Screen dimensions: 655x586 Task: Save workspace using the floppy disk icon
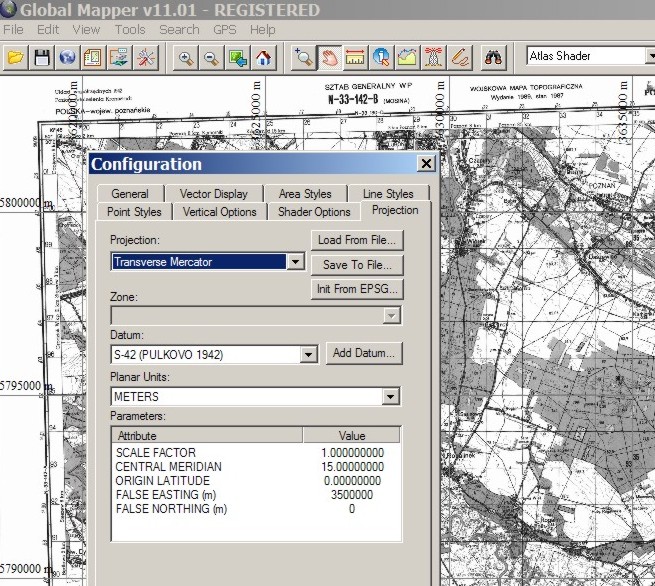41,58
